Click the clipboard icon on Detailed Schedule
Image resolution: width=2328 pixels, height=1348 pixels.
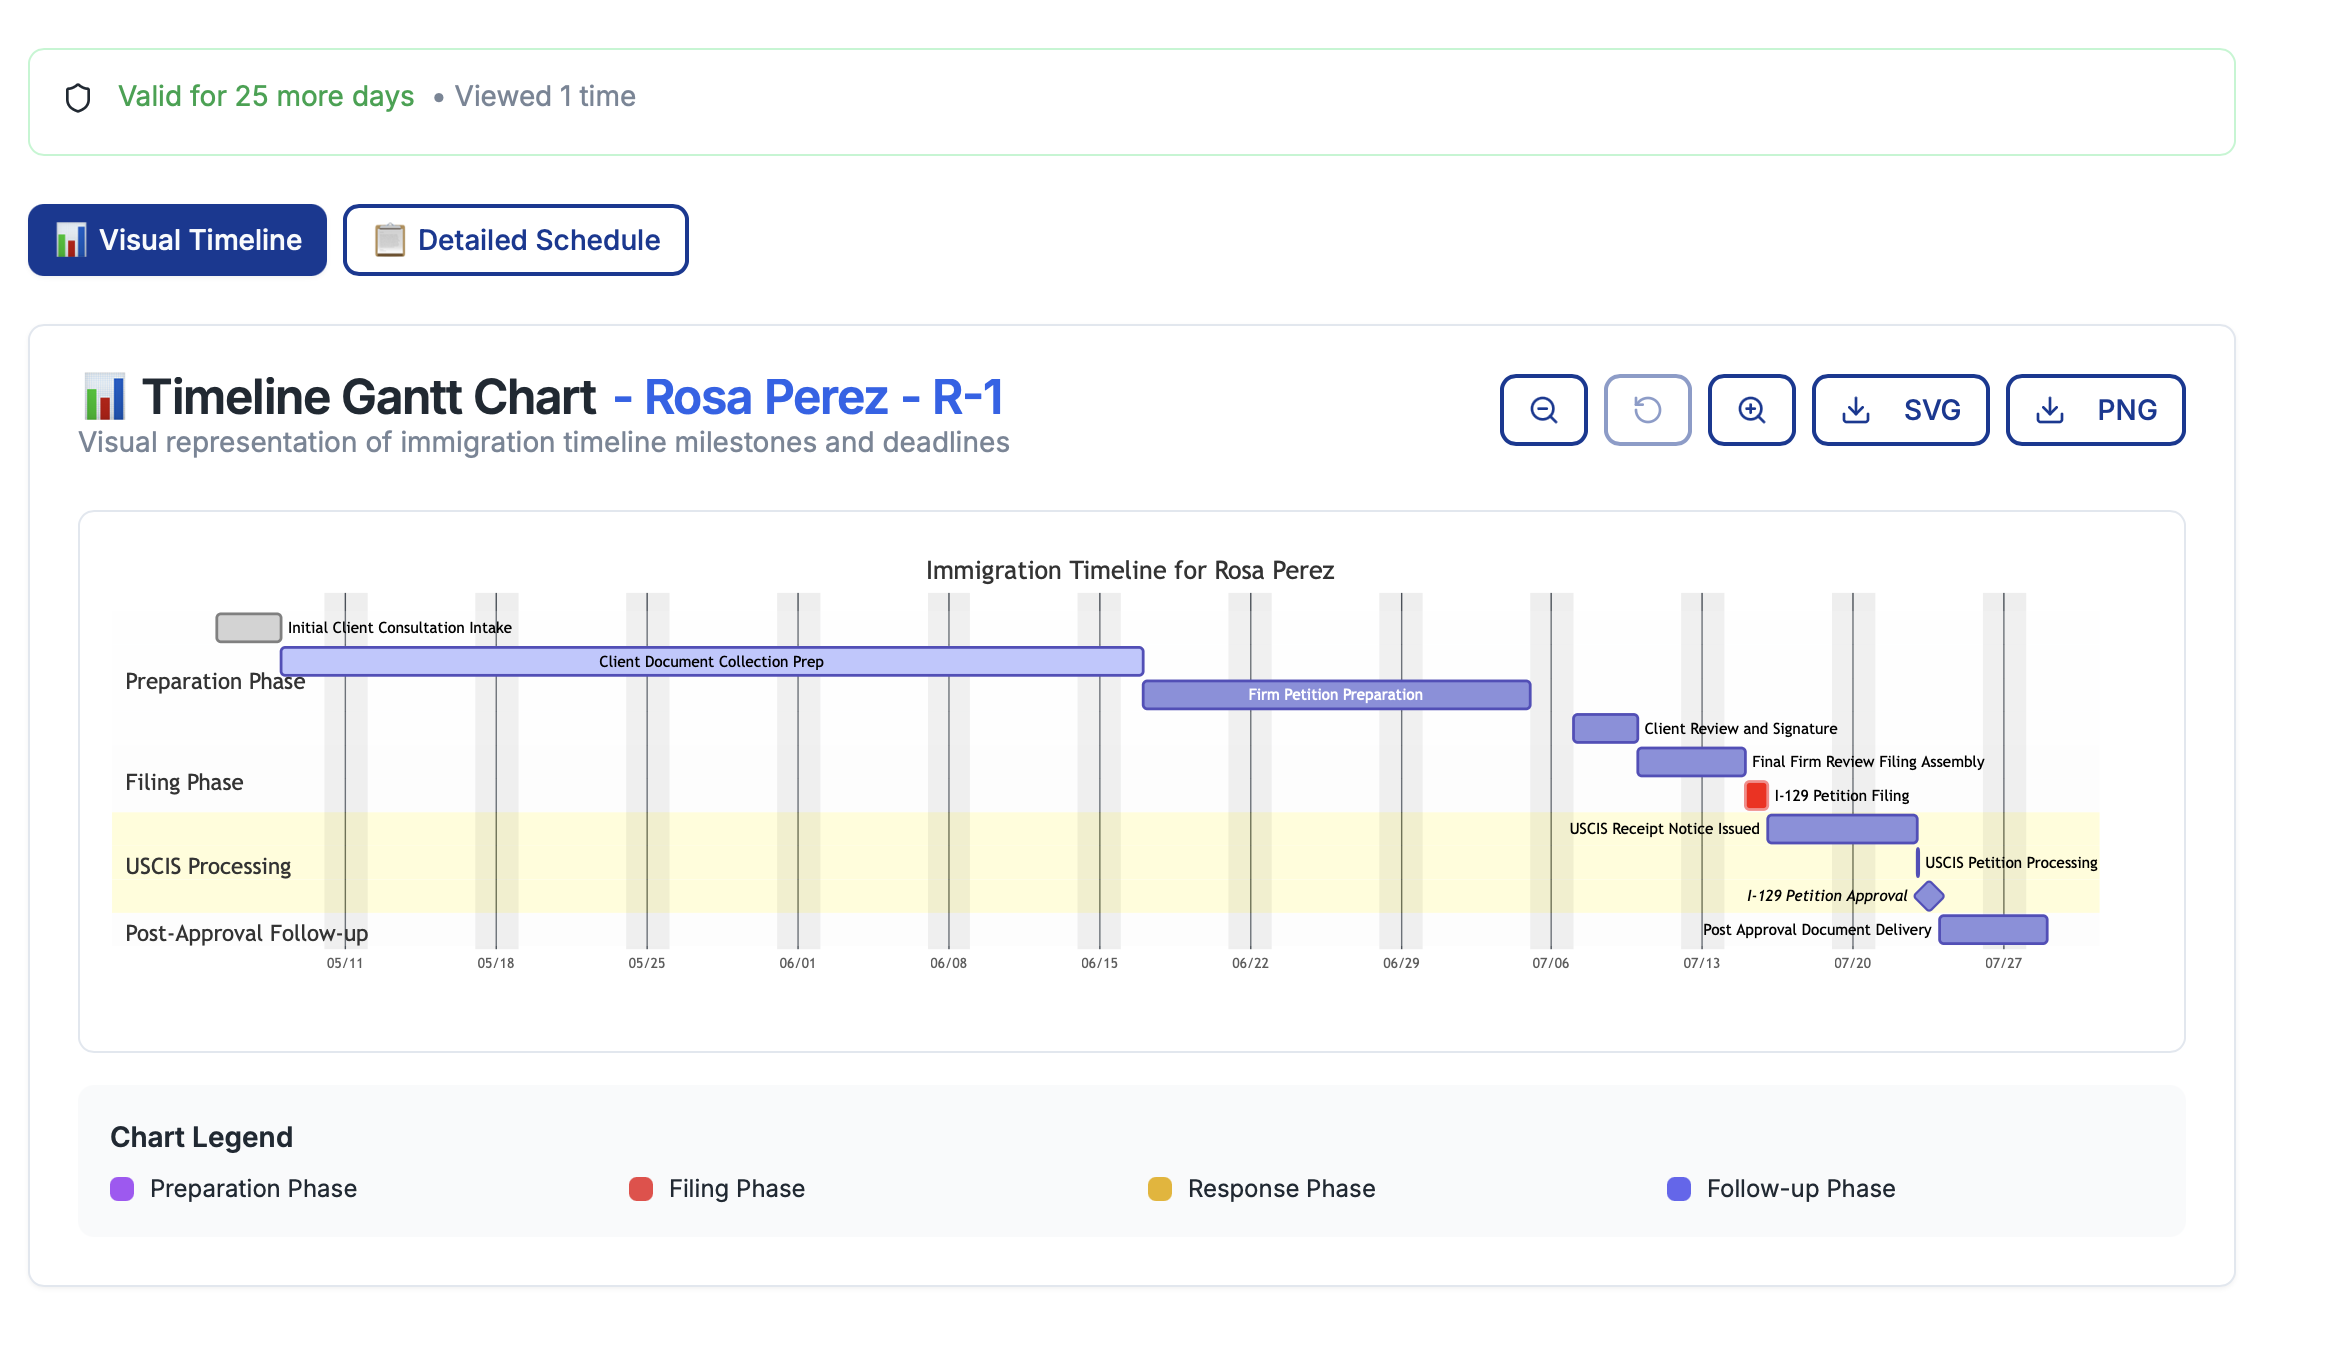tap(389, 239)
